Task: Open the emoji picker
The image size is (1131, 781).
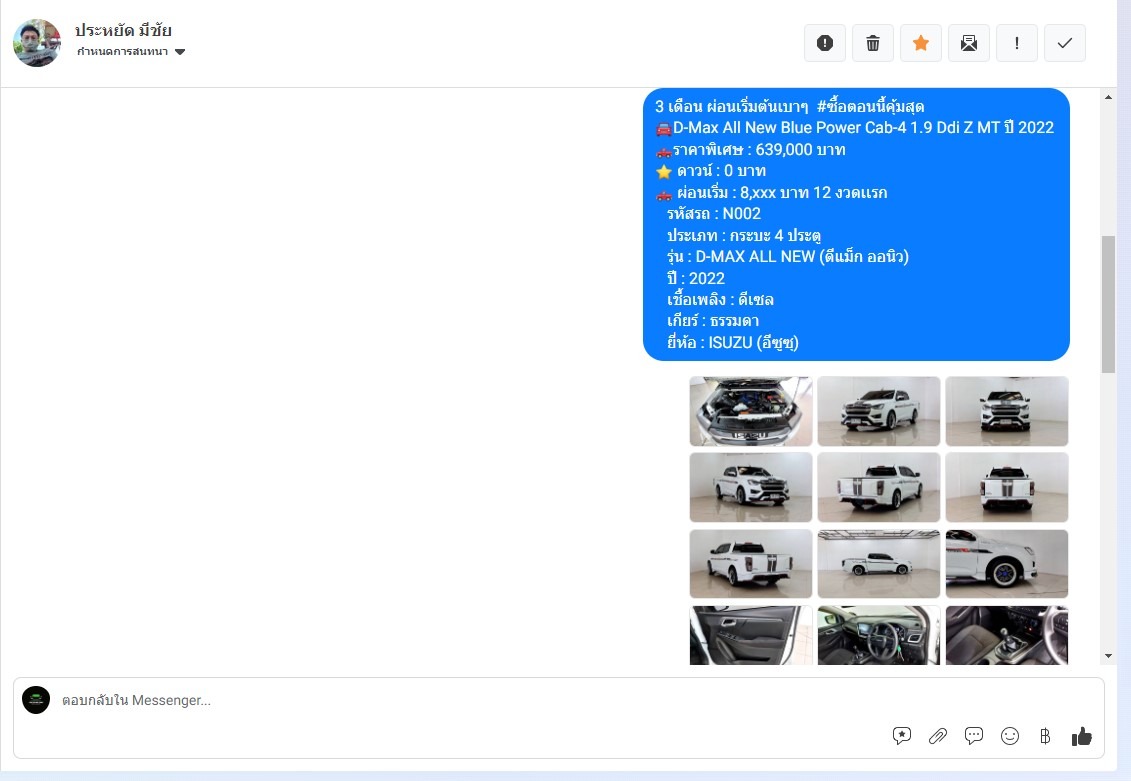Action: [x=1010, y=736]
